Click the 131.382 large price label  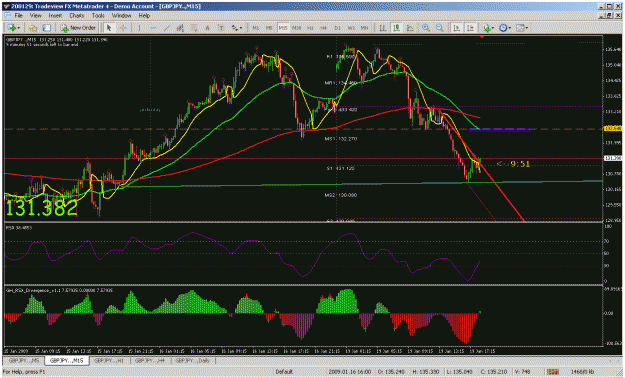pyautogui.click(x=41, y=209)
